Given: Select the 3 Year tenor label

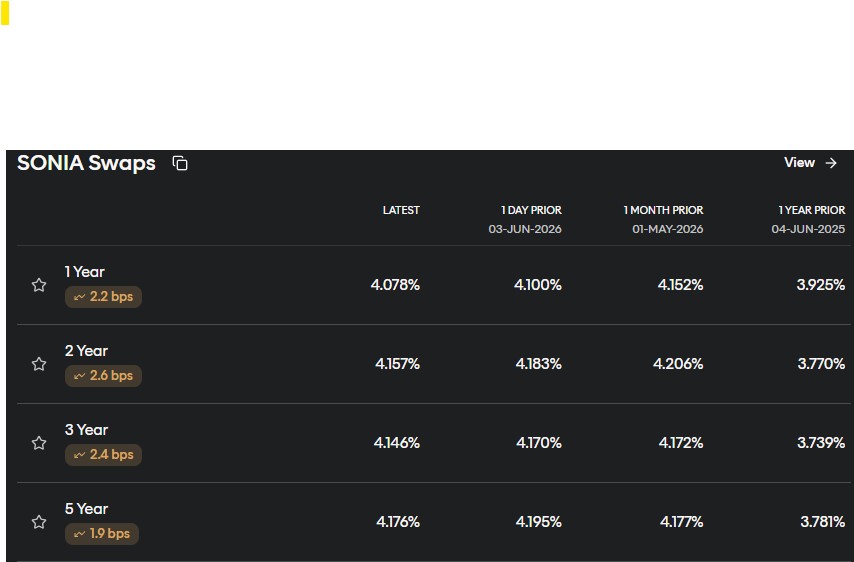Looking at the screenshot, I should (86, 430).
